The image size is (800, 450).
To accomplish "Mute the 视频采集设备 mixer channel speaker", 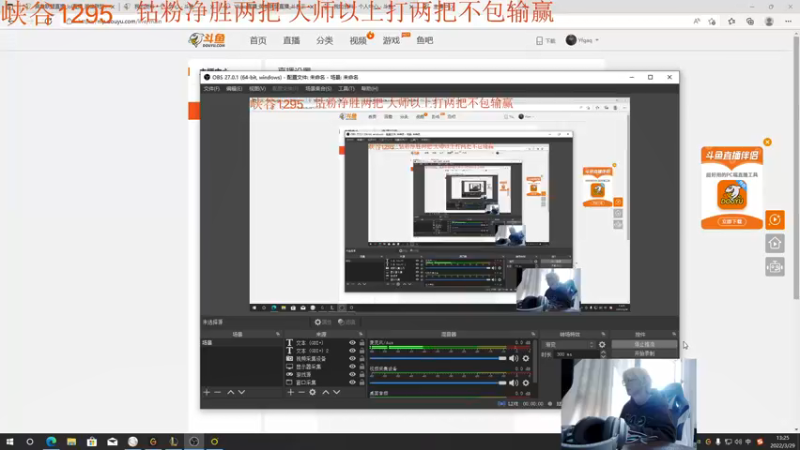I will coord(514,383).
